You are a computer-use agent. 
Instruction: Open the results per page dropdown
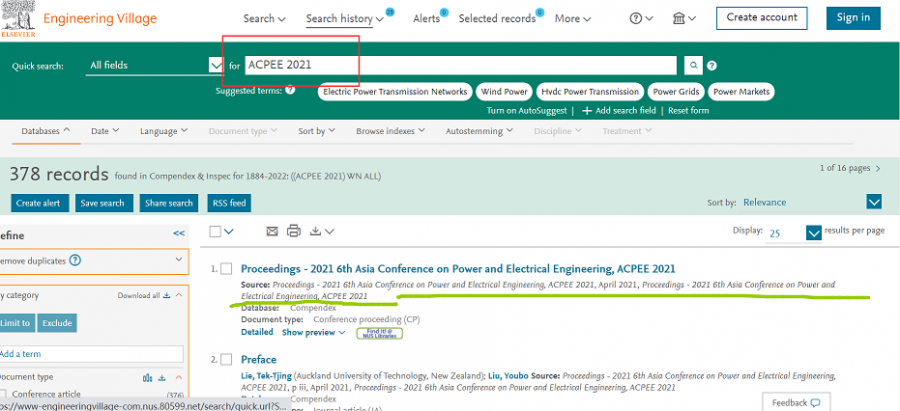coord(813,232)
